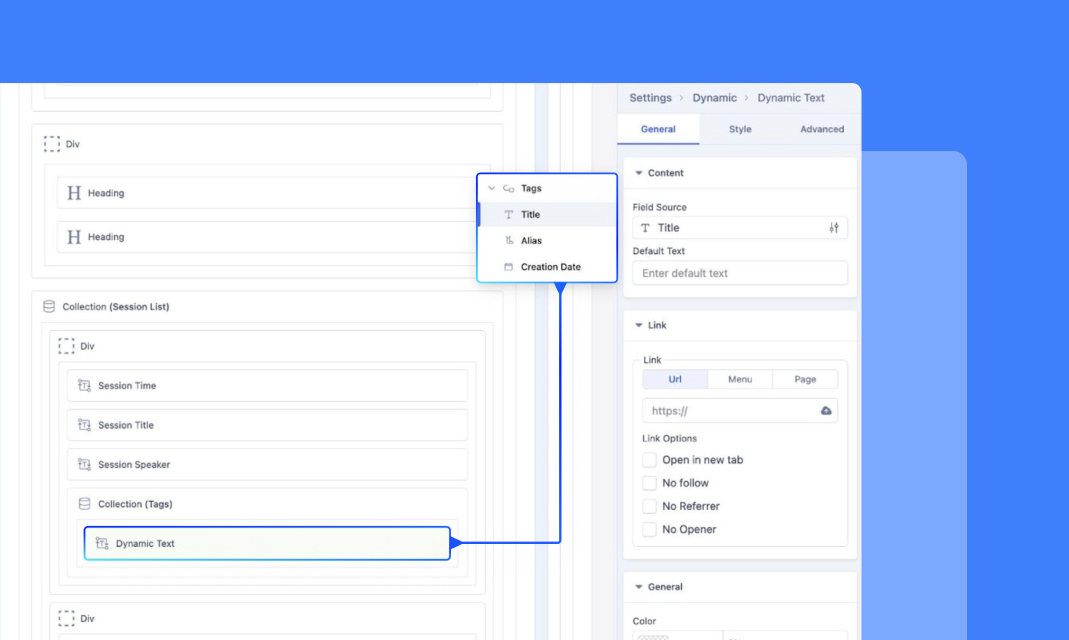
Task: Click the Color swatch under General
Action: (677, 635)
